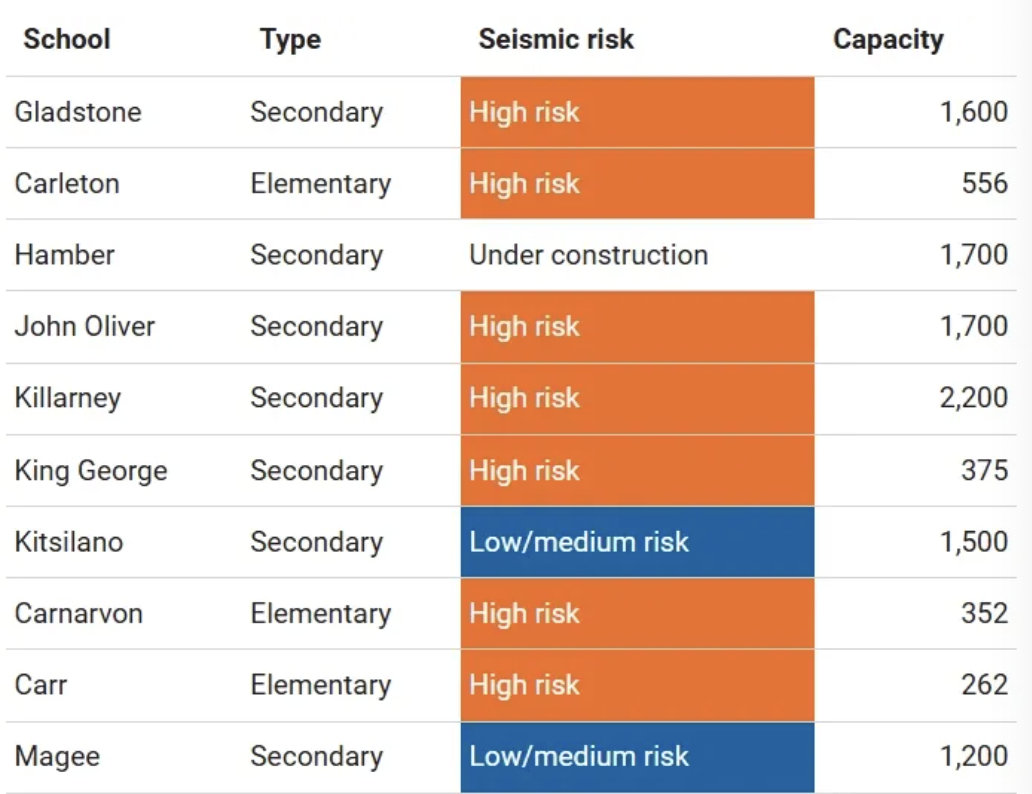
Task: Click Carnarvon's orange High risk cell
Action: point(637,613)
